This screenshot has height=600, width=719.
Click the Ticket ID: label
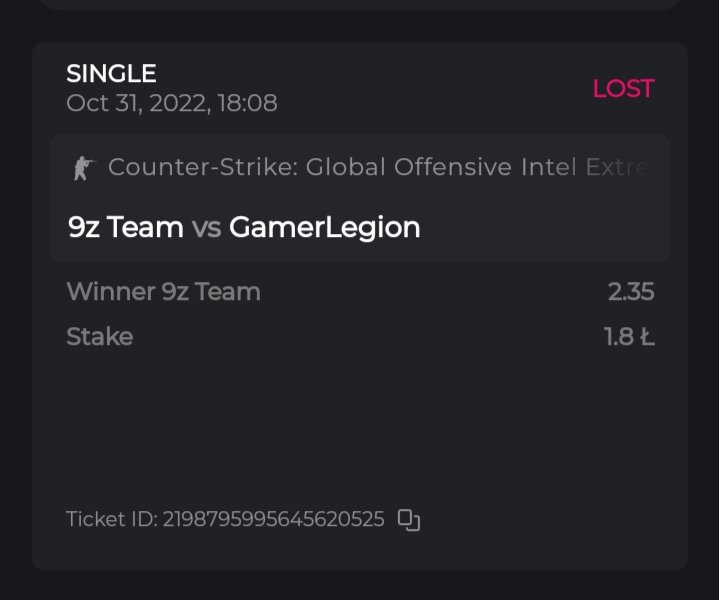pyautogui.click(x=111, y=520)
